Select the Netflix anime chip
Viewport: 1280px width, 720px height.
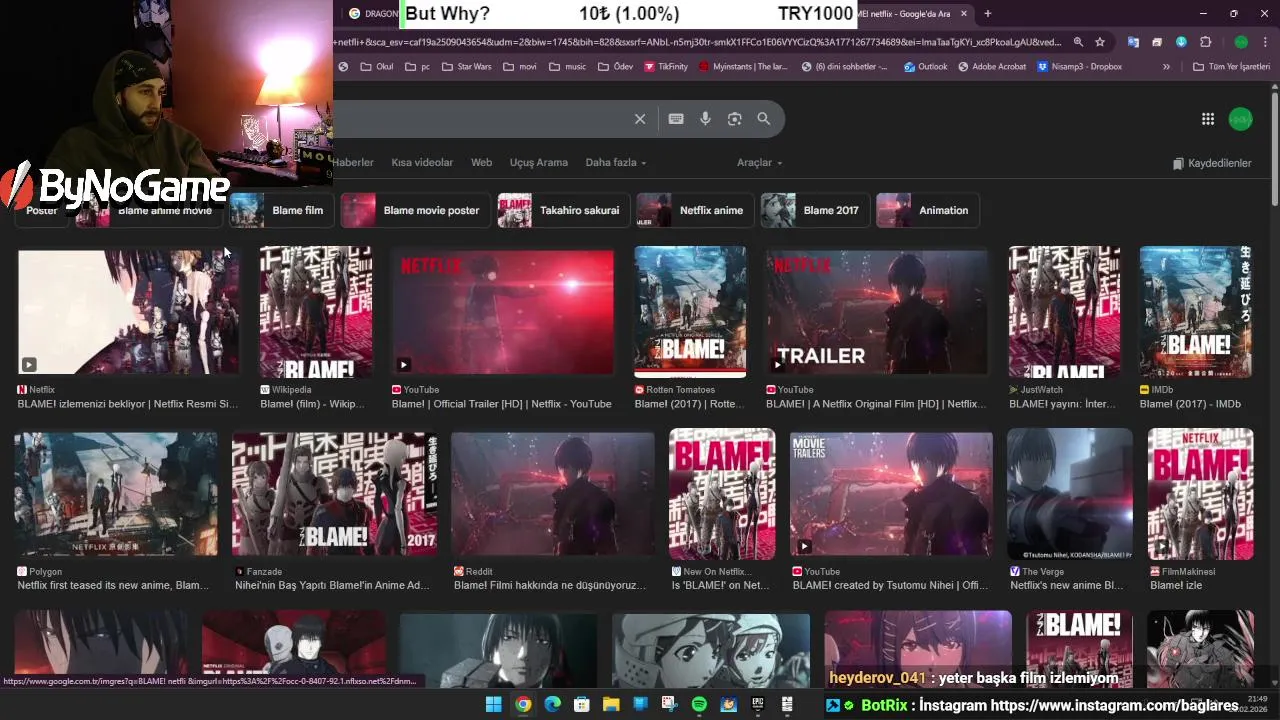[x=694, y=210]
